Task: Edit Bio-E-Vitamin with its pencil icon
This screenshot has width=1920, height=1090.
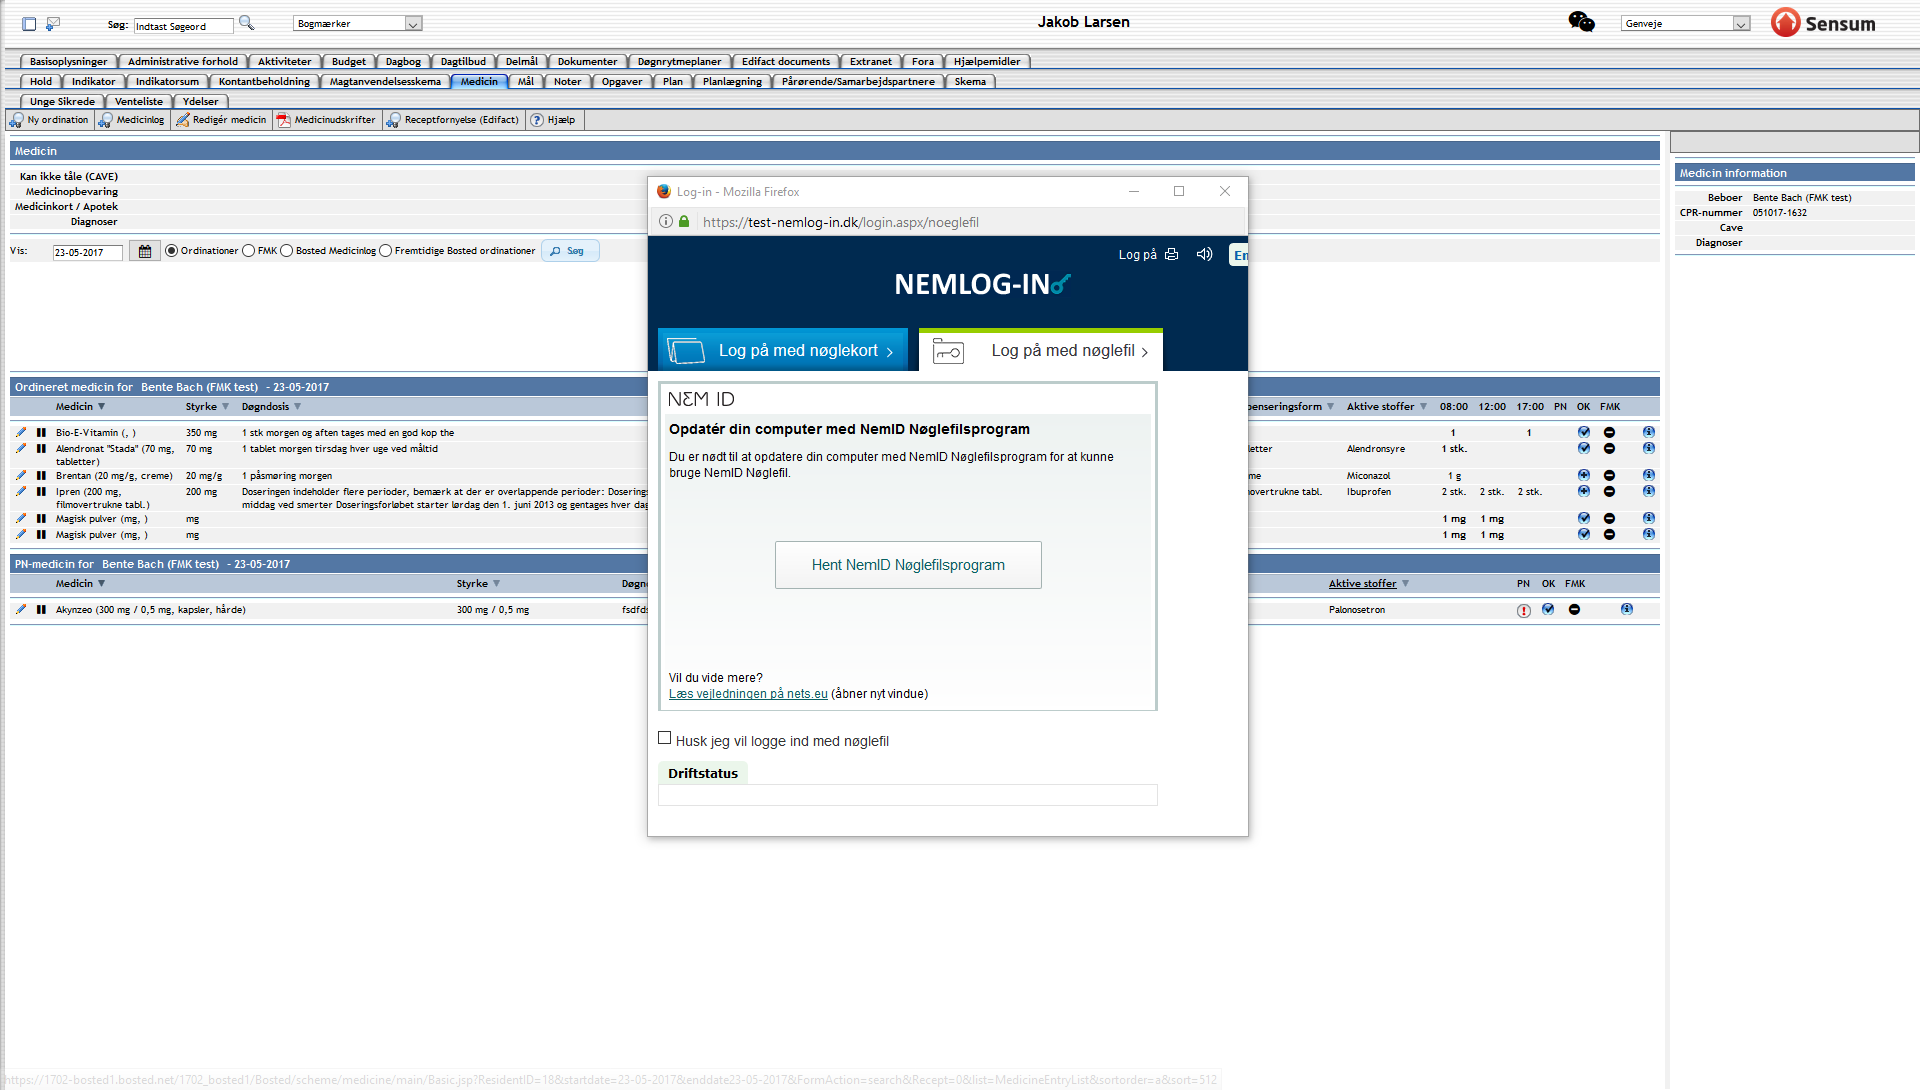Action: tap(21, 433)
